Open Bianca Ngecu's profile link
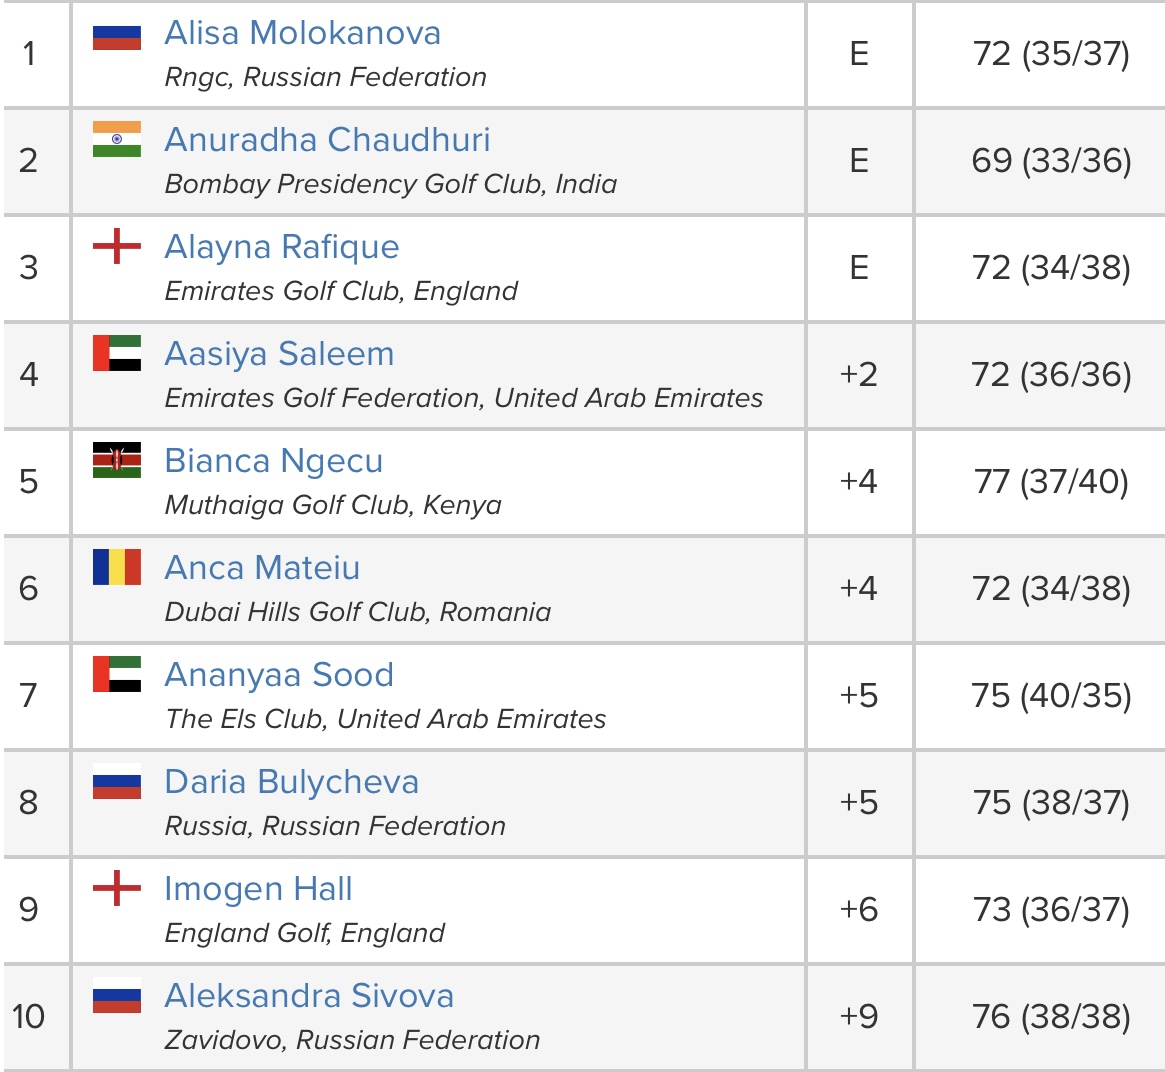This screenshot has height=1072, width=1165. [x=273, y=461]
